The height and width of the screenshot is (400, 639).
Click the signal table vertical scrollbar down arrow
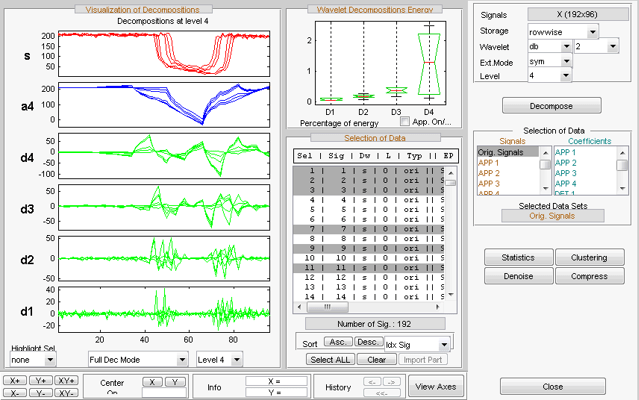coord(451,295)
